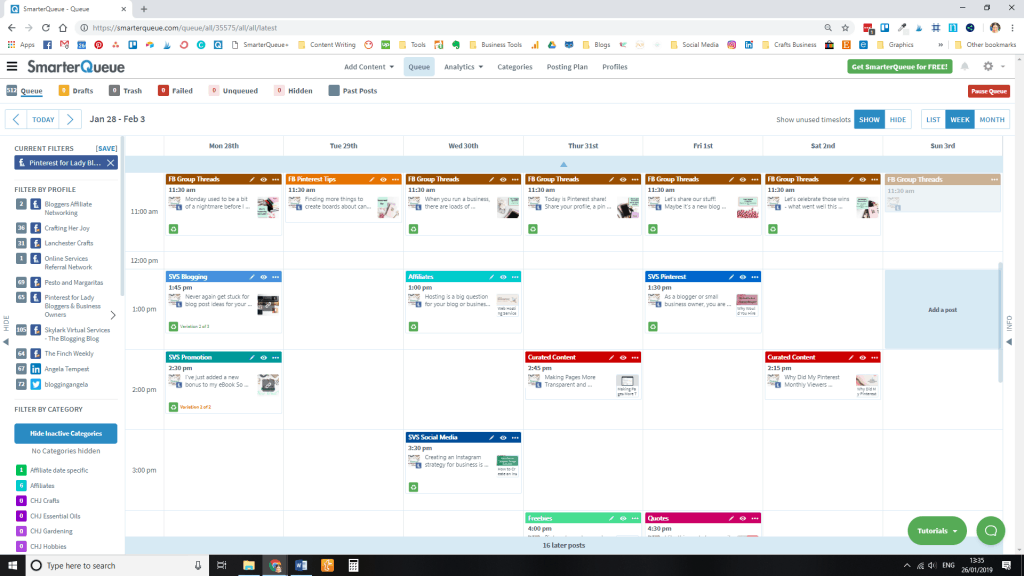Preview Monday FB Group Threads post eye
Image resolution: width=1024 pixels, height=576 pixels.
[x=264, y=180]
